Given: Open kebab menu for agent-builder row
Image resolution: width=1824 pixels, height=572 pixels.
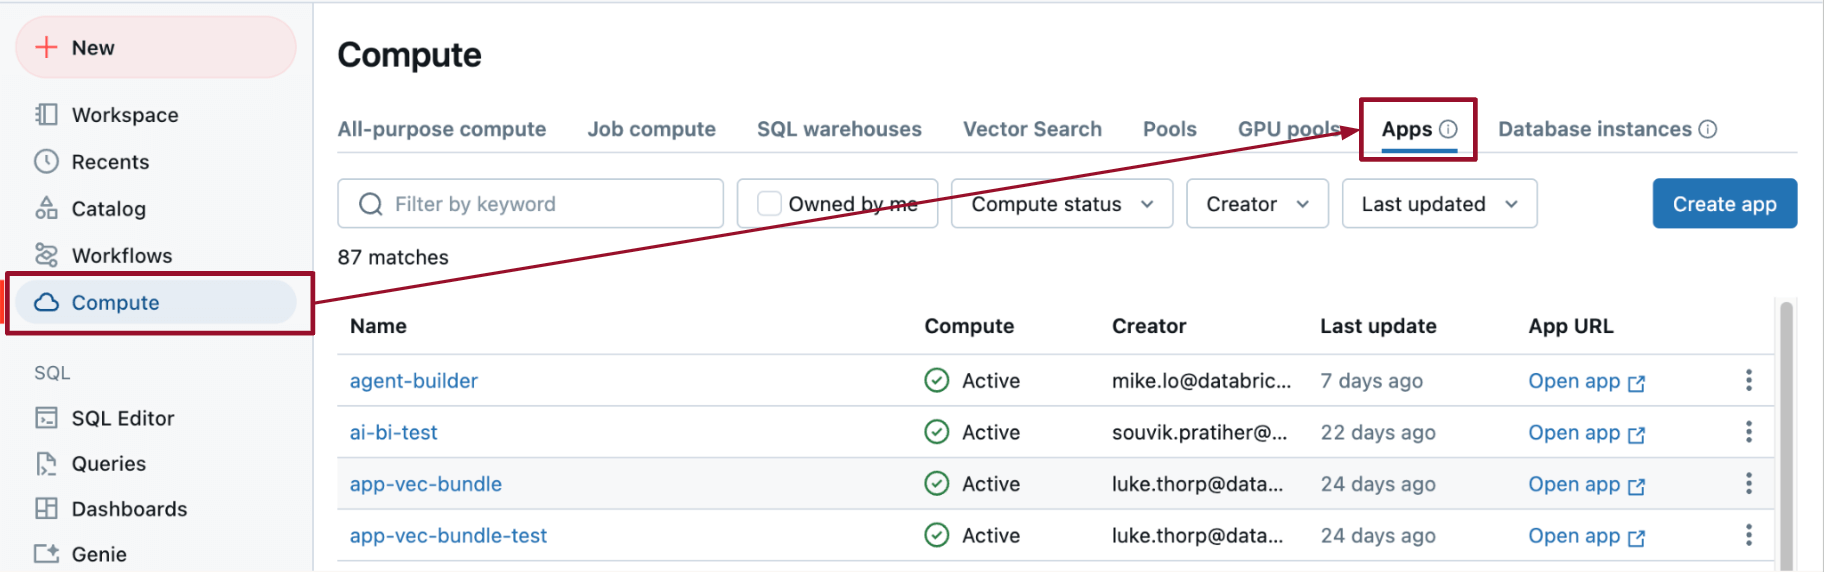Looking at the screenshot, I should (1748, 380).
